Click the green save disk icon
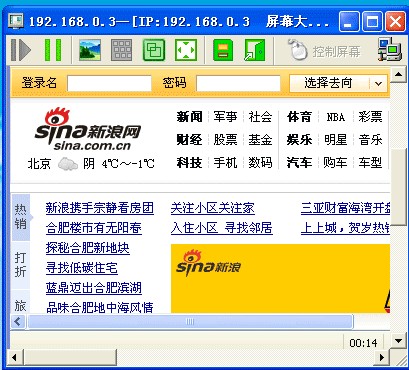The height and width of the screenshot is (370, 409). coord(223,50)
